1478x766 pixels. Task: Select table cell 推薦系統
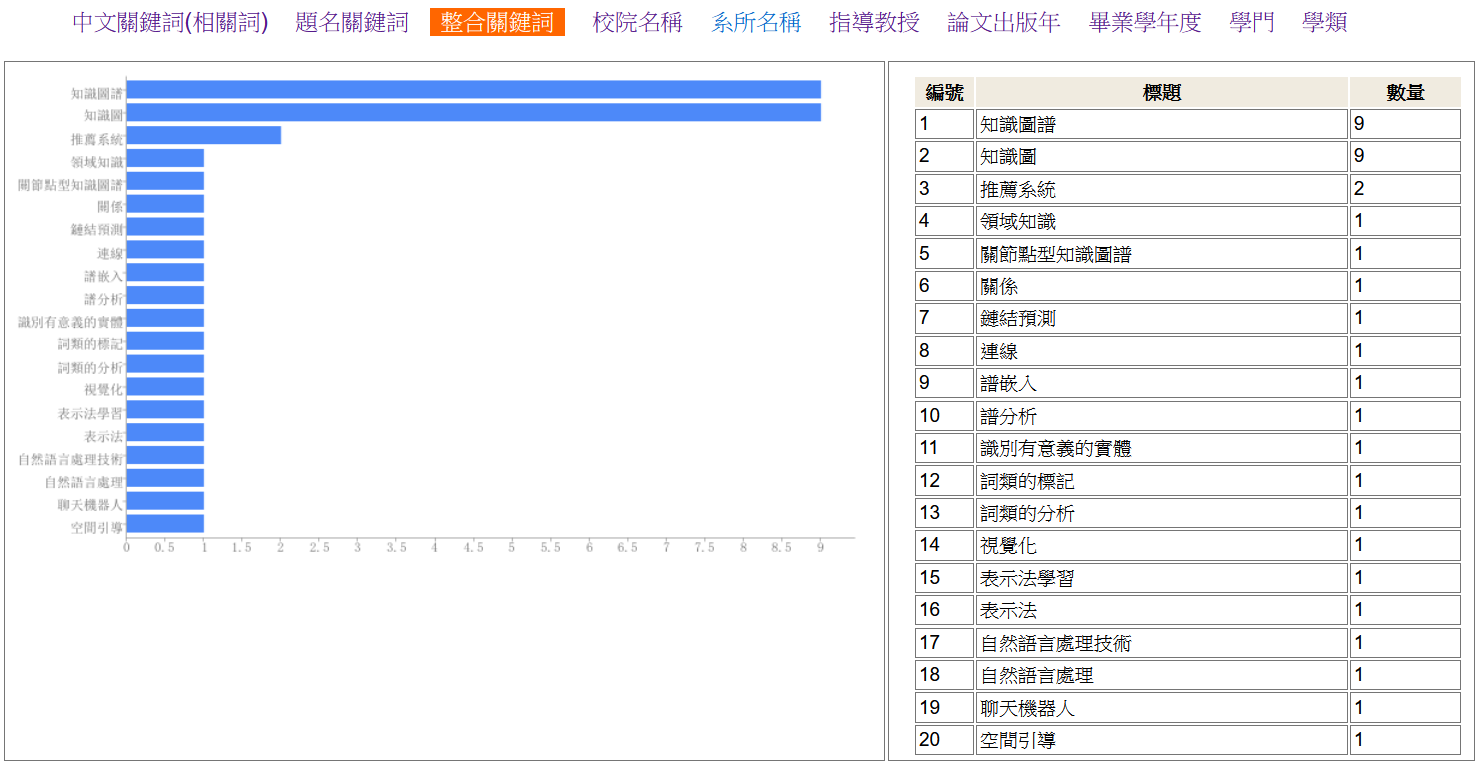[x=1162, y=189]
